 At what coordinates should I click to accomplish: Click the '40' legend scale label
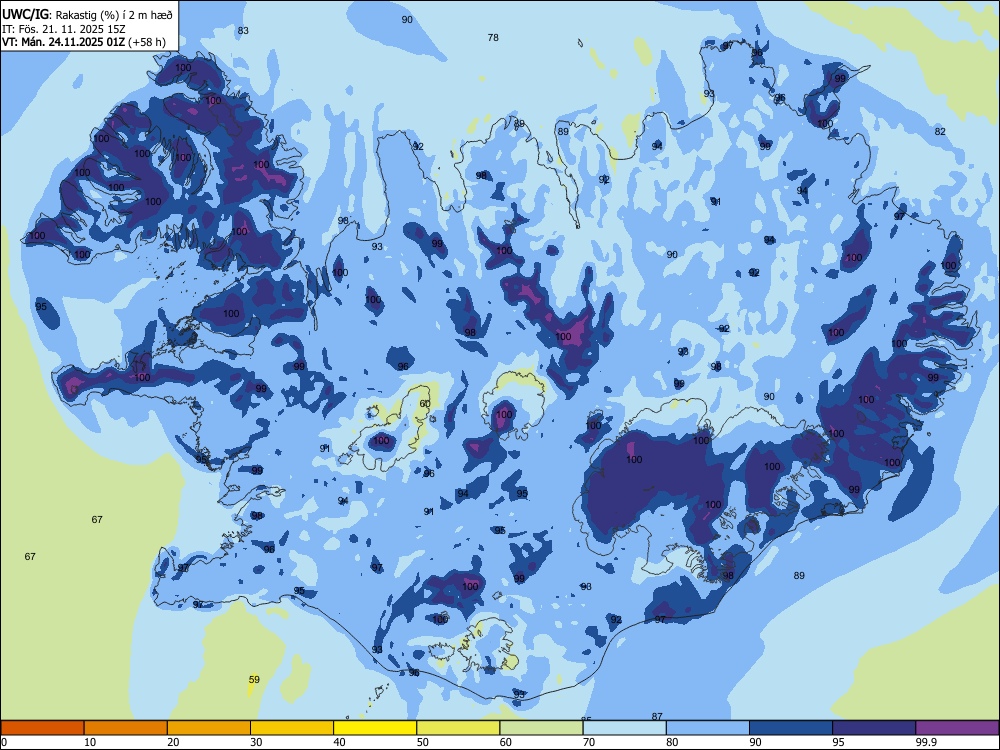[x=340, y=742]
